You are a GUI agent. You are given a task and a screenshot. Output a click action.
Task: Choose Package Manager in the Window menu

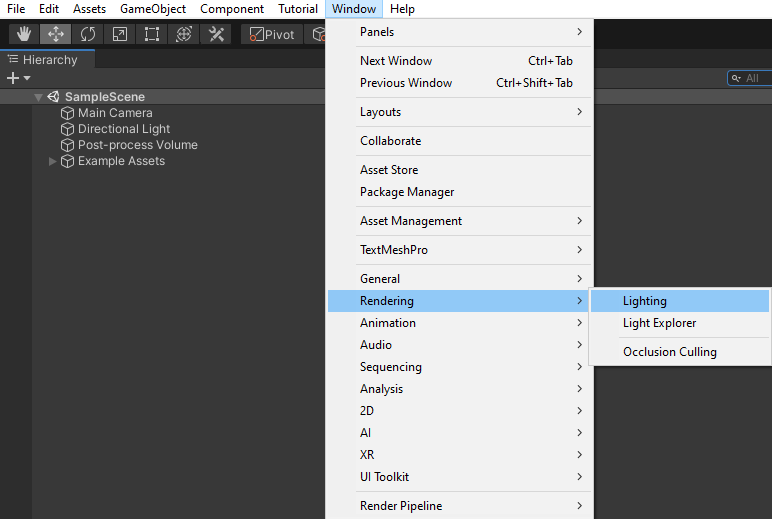tap(407, 192)
